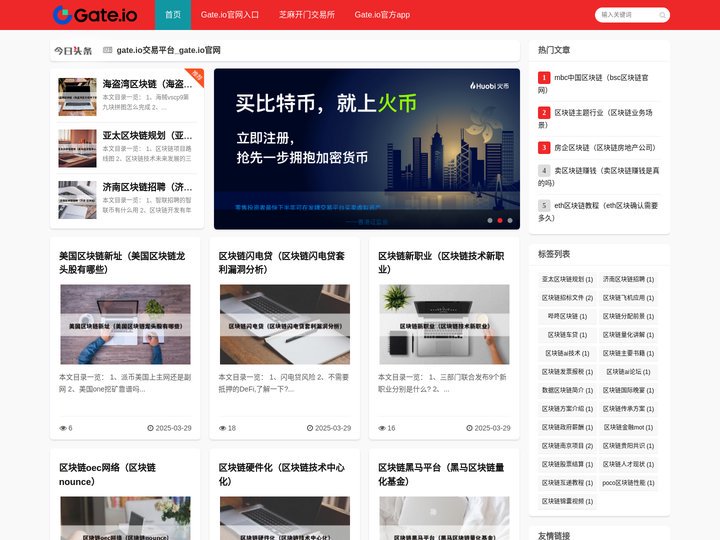Click the clock icon on 美国区块链新址 card

[x=150, y=428]
